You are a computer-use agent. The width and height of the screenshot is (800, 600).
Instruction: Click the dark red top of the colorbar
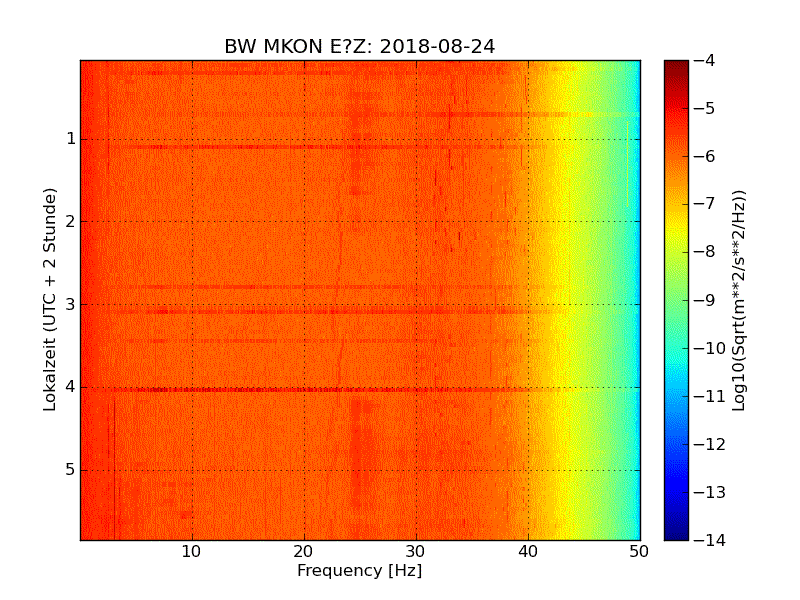coord(676,69)
